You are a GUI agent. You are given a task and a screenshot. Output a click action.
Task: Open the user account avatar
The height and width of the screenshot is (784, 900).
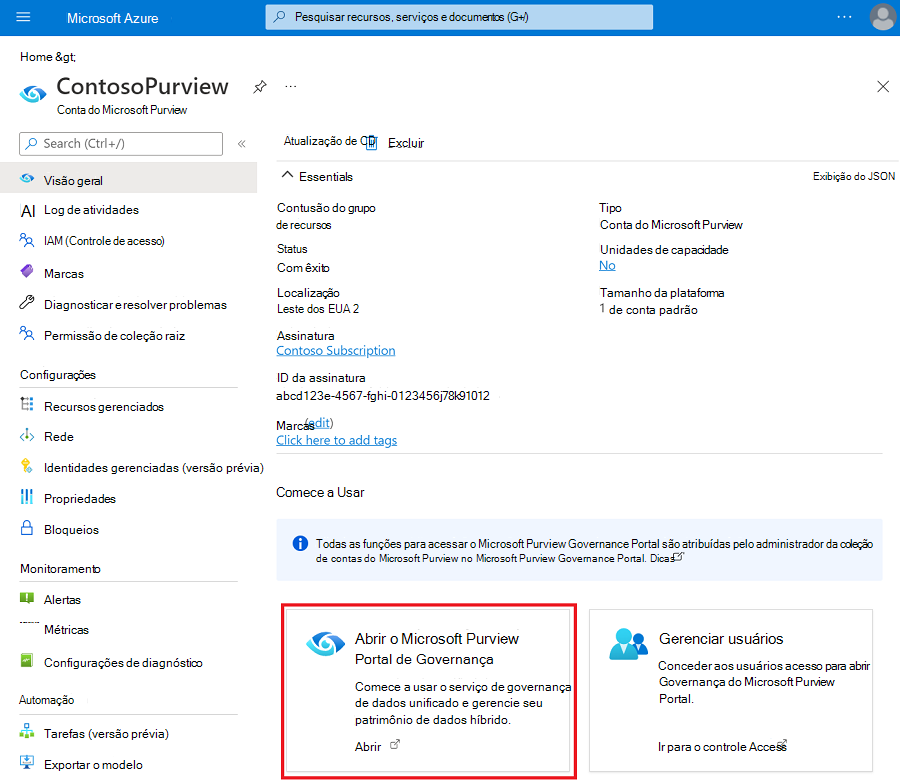(x=881, y=16)
